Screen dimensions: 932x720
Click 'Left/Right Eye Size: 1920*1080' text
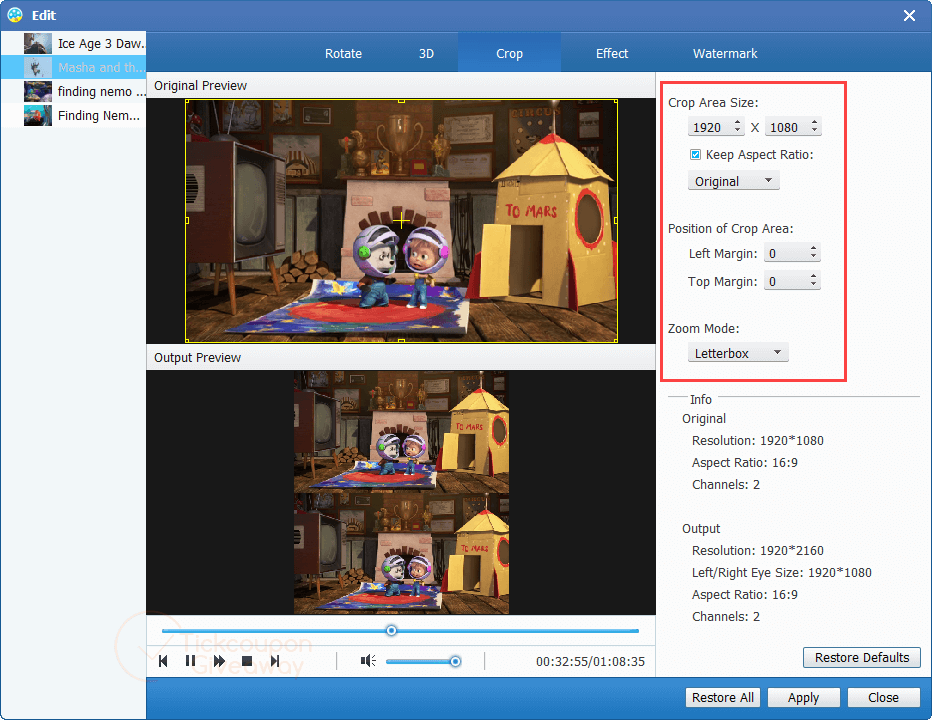coord(782,573)
